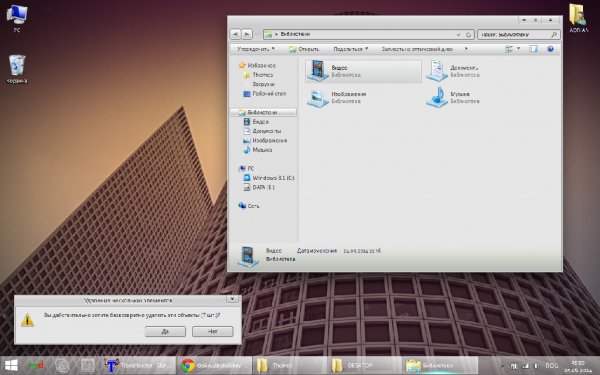This screenshot has width=600, height=375.
Task: Click the fourth pinned taskbar icon
Action: (x=87, y=365)
